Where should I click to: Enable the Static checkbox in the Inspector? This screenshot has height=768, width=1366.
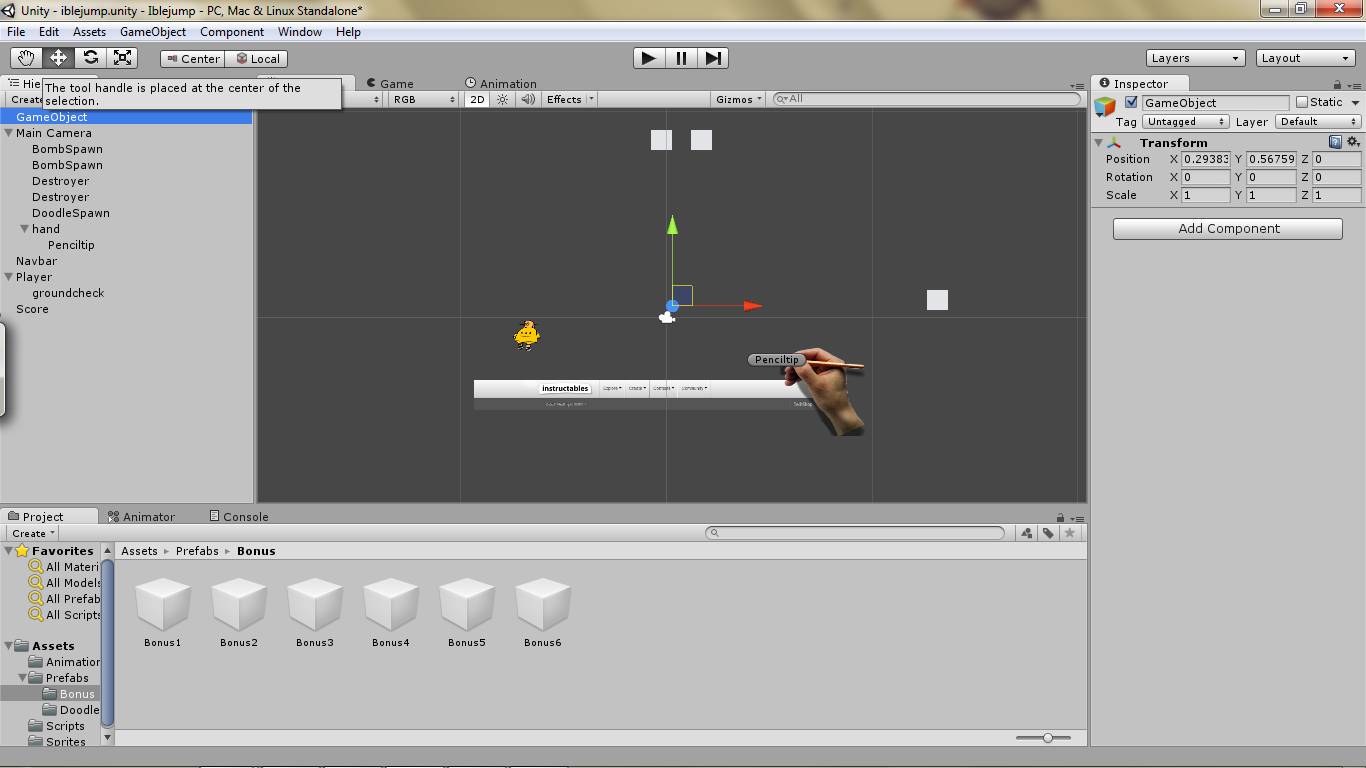coord(1302,102)
